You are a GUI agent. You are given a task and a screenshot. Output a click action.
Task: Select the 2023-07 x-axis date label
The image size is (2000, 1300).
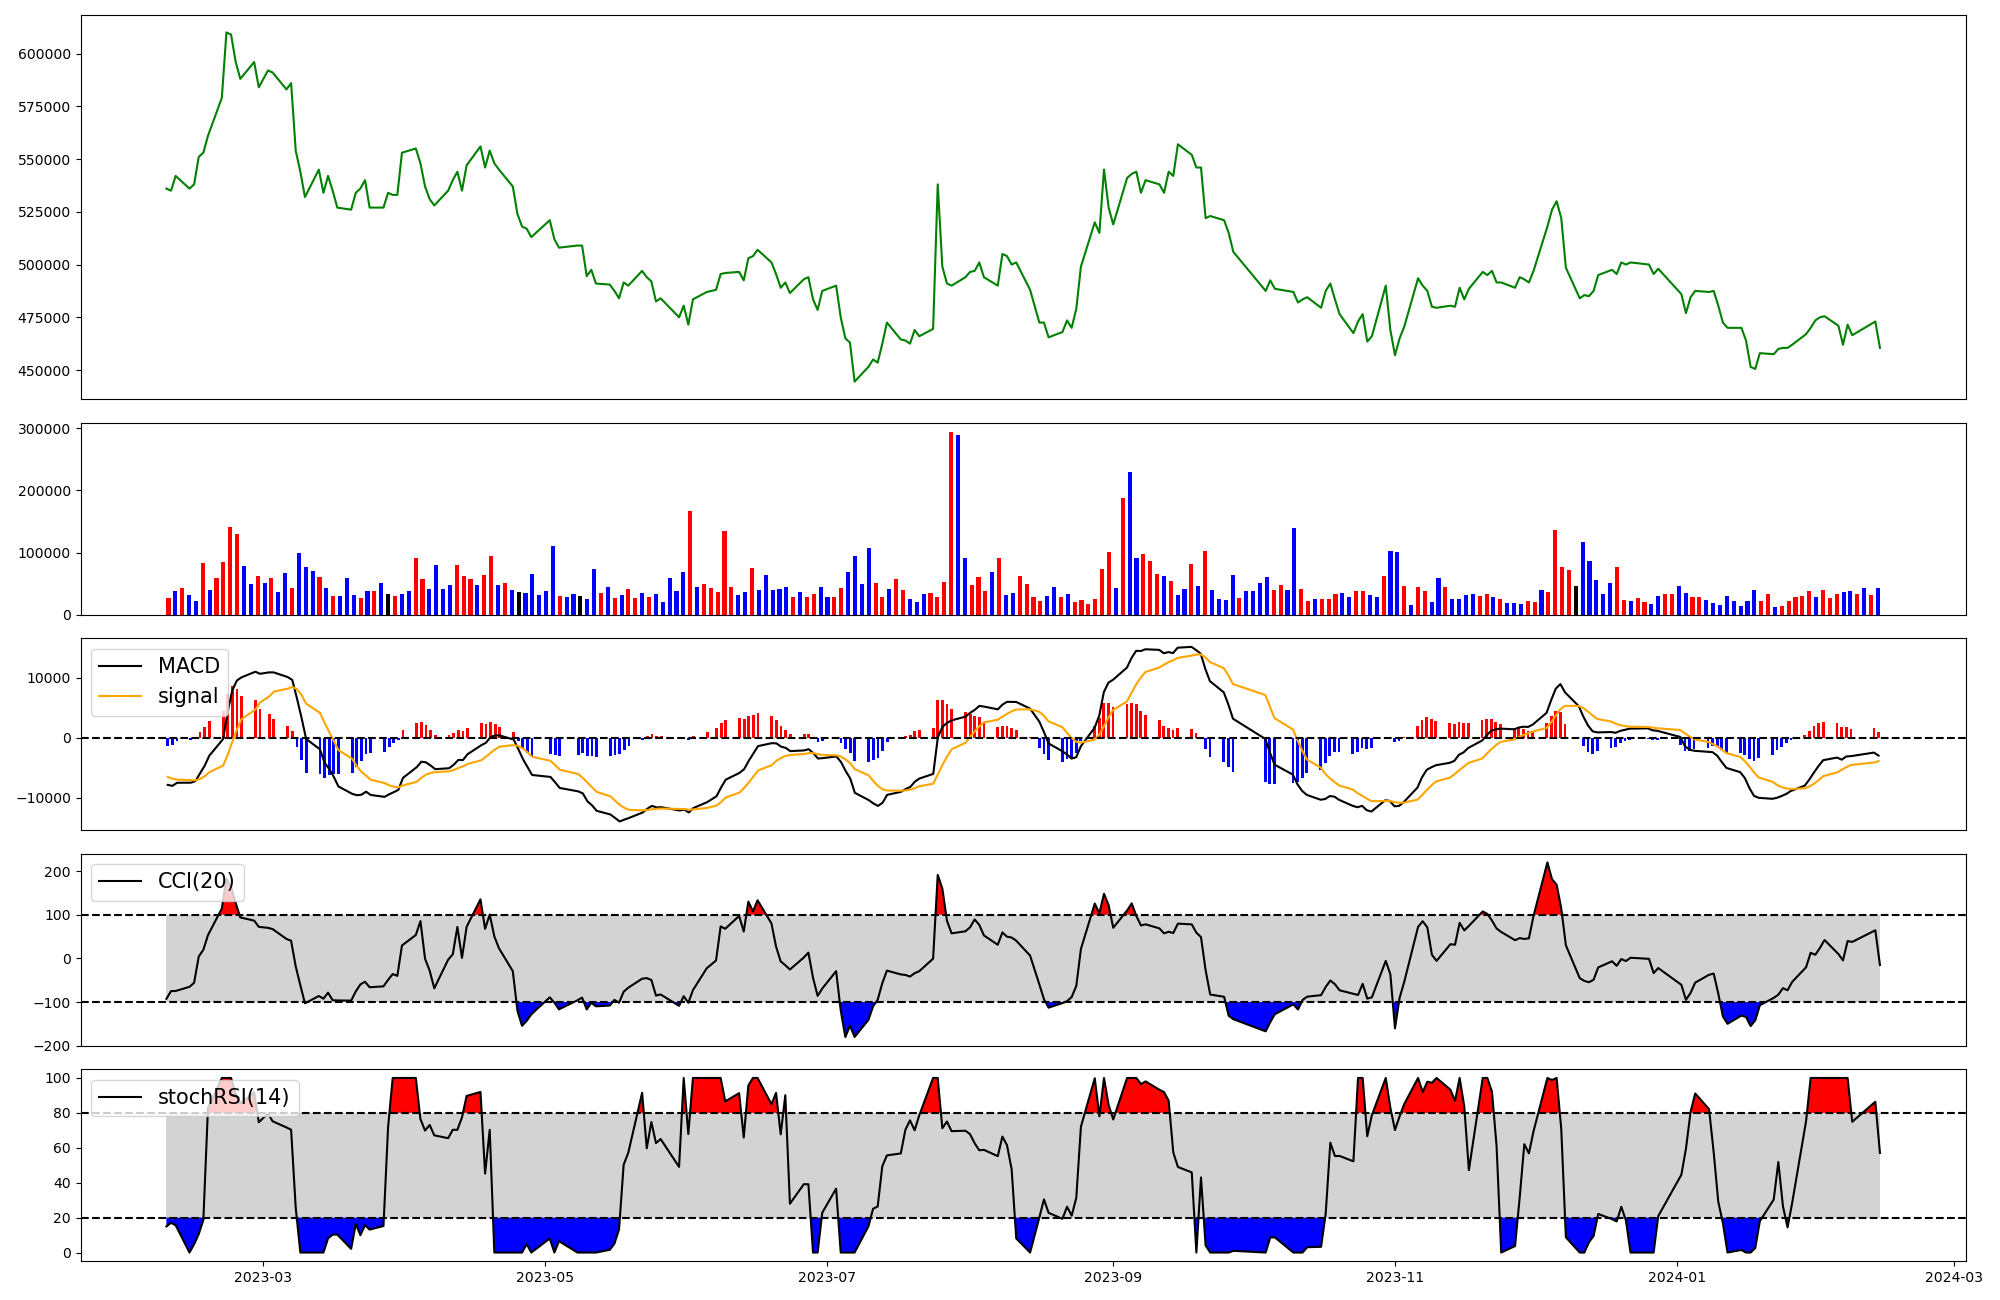pos(827,1277)
